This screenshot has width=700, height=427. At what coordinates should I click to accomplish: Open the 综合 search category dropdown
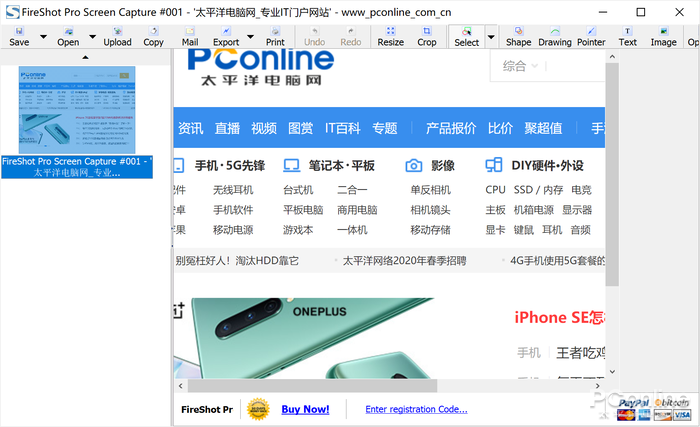pyautogui.click(x=520, y=66)
